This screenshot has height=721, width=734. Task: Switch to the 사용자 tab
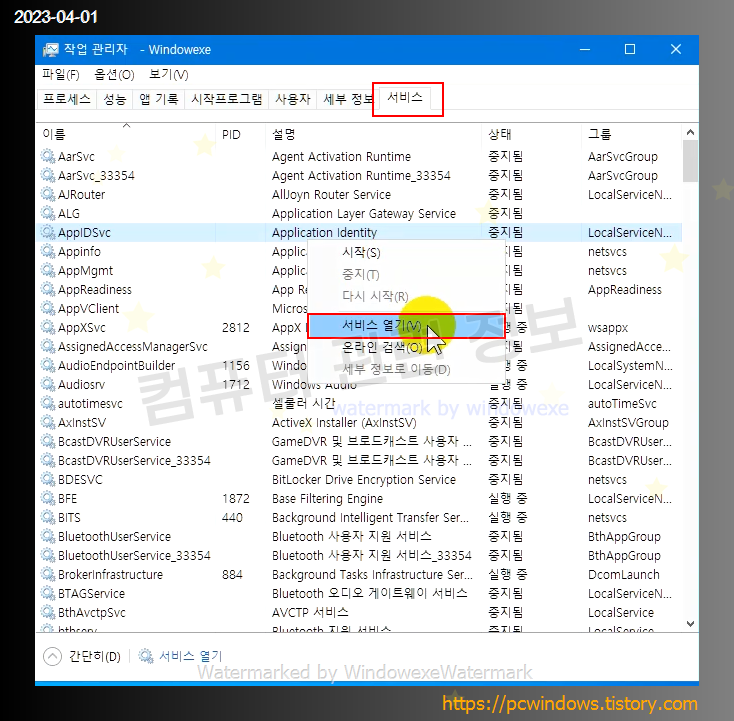coord(293,99)
